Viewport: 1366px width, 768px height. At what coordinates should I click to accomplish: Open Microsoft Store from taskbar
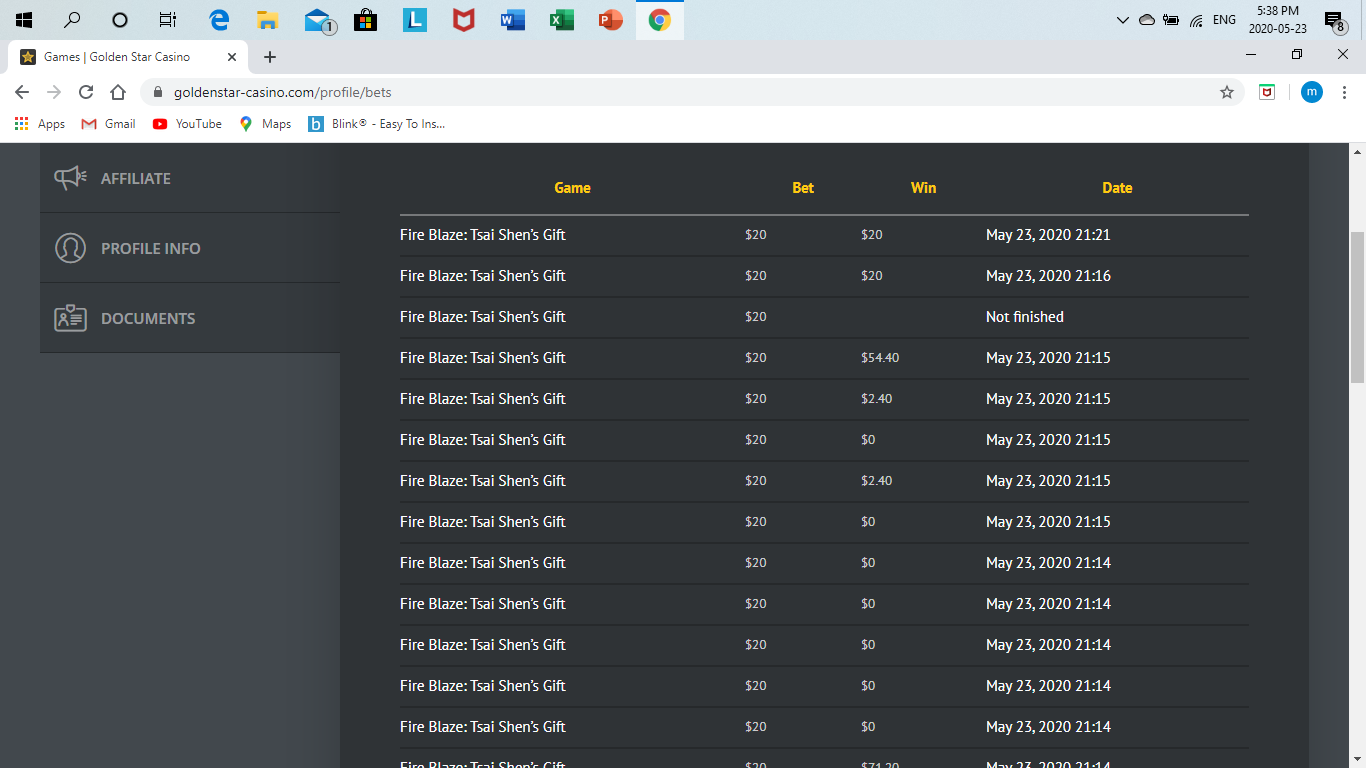(x=366, y=20)
